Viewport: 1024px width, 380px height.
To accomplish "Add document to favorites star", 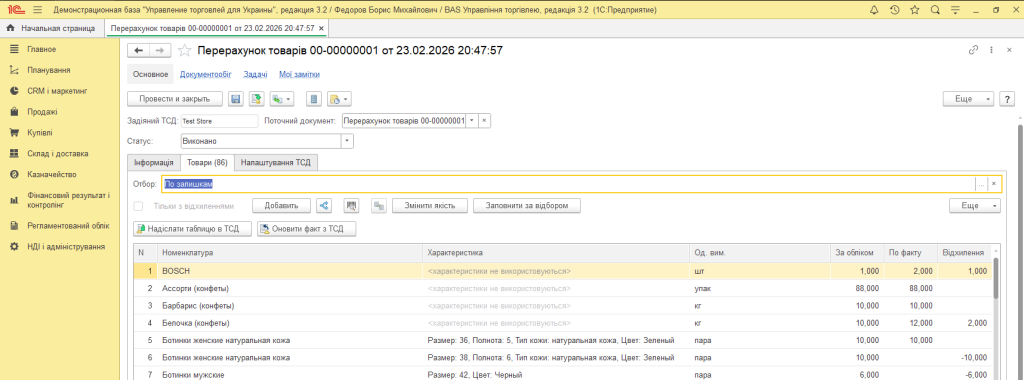I will click(185, 51).
